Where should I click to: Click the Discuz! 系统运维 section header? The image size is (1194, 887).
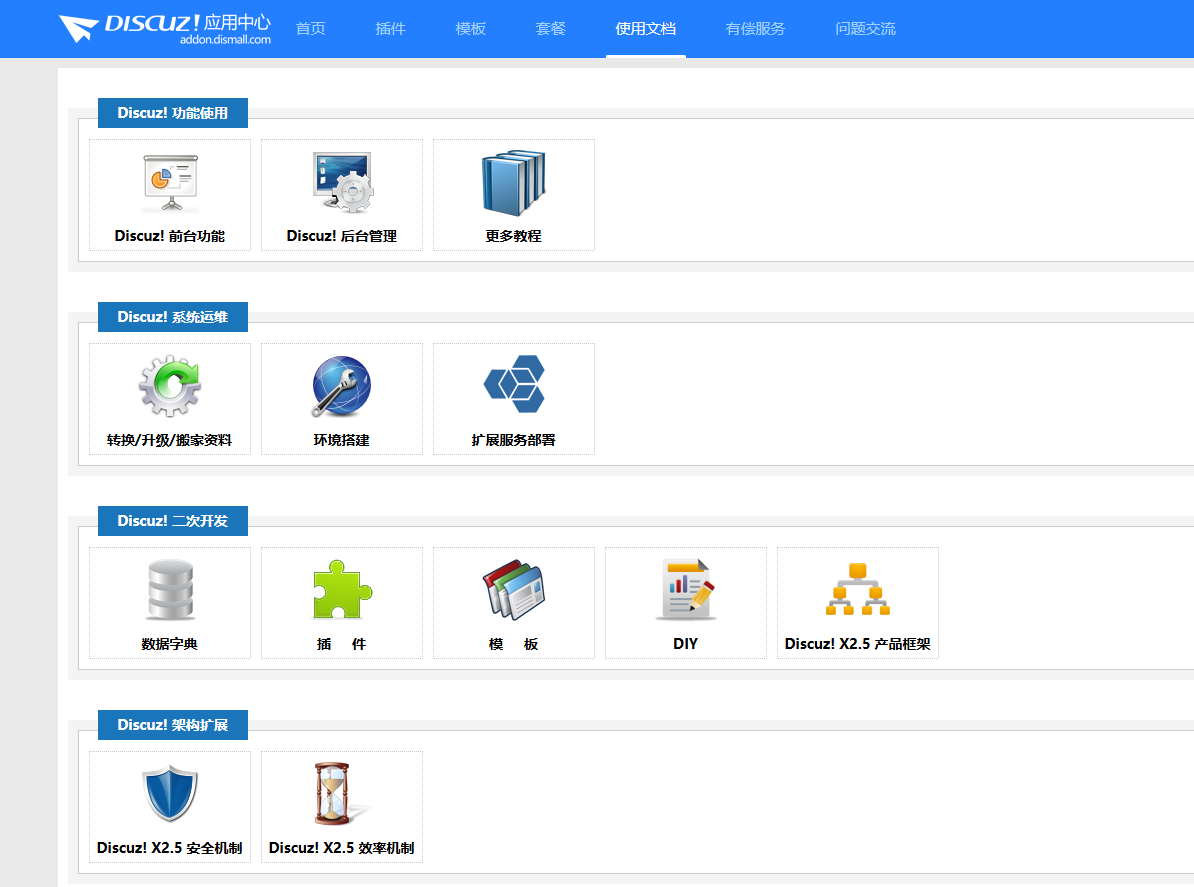[173, 317]
